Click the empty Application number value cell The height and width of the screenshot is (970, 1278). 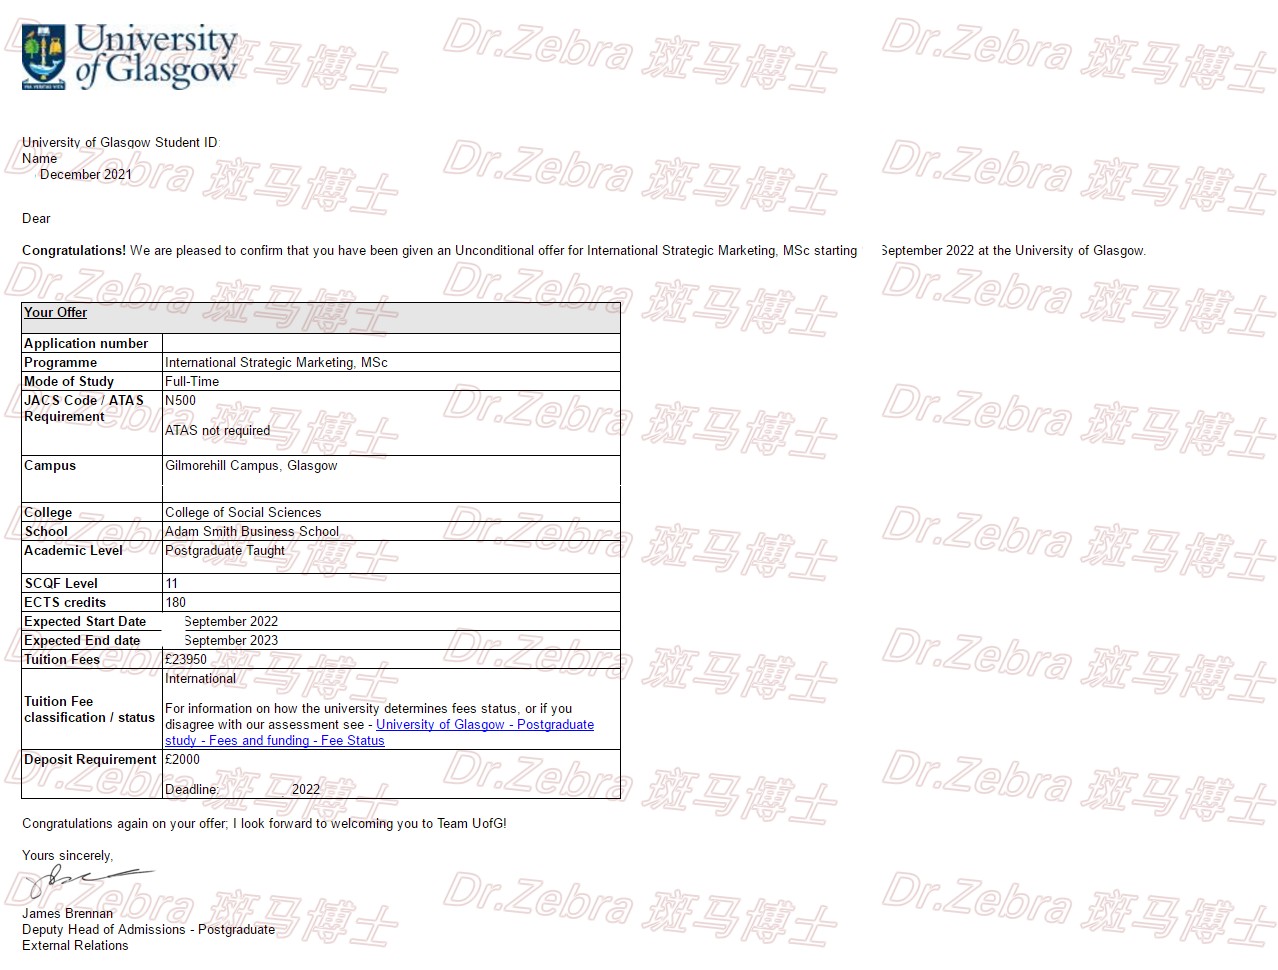point(390,343)
